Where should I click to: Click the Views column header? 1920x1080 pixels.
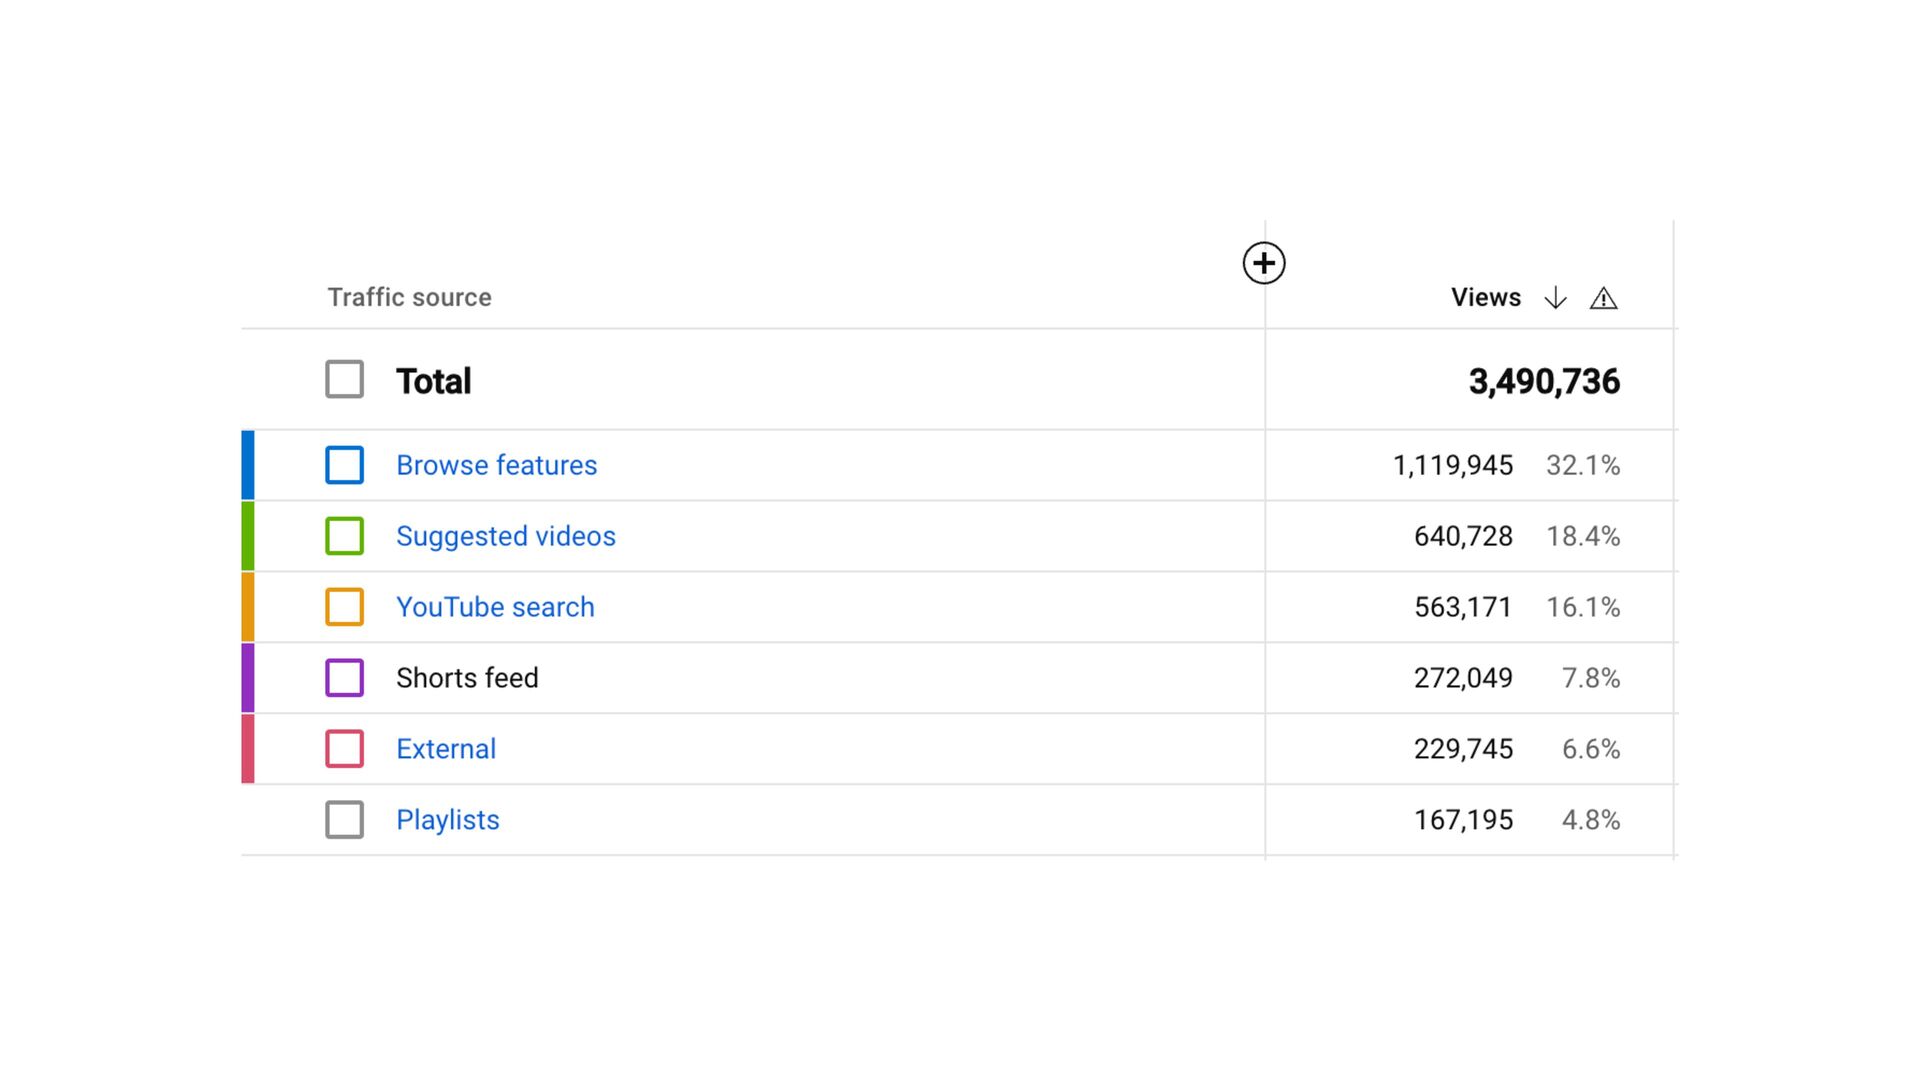pyautogui.click(x=1485, y=298)
